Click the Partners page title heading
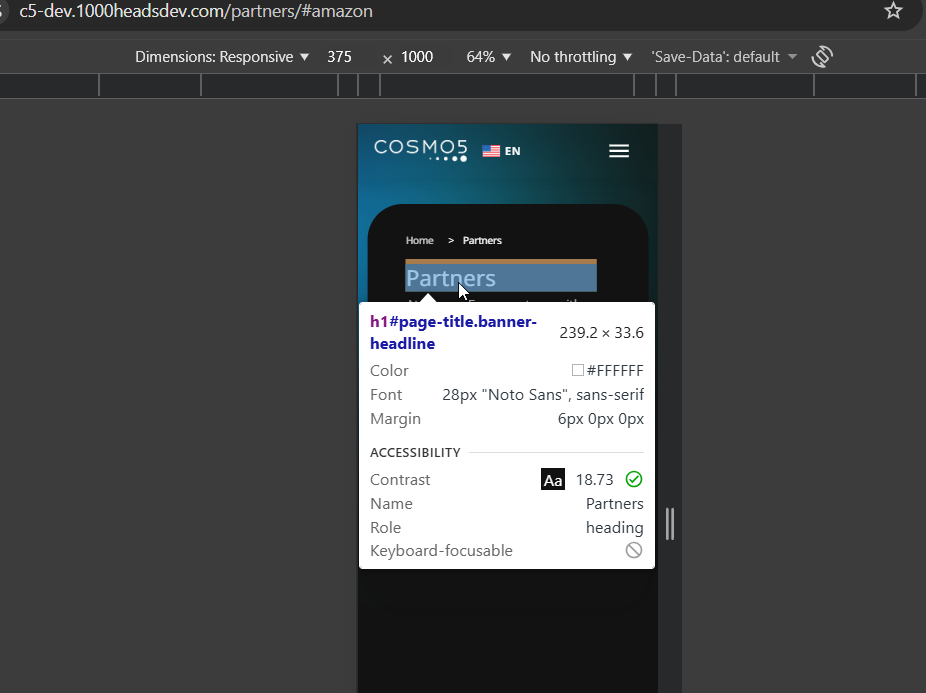 pos(501,278)
